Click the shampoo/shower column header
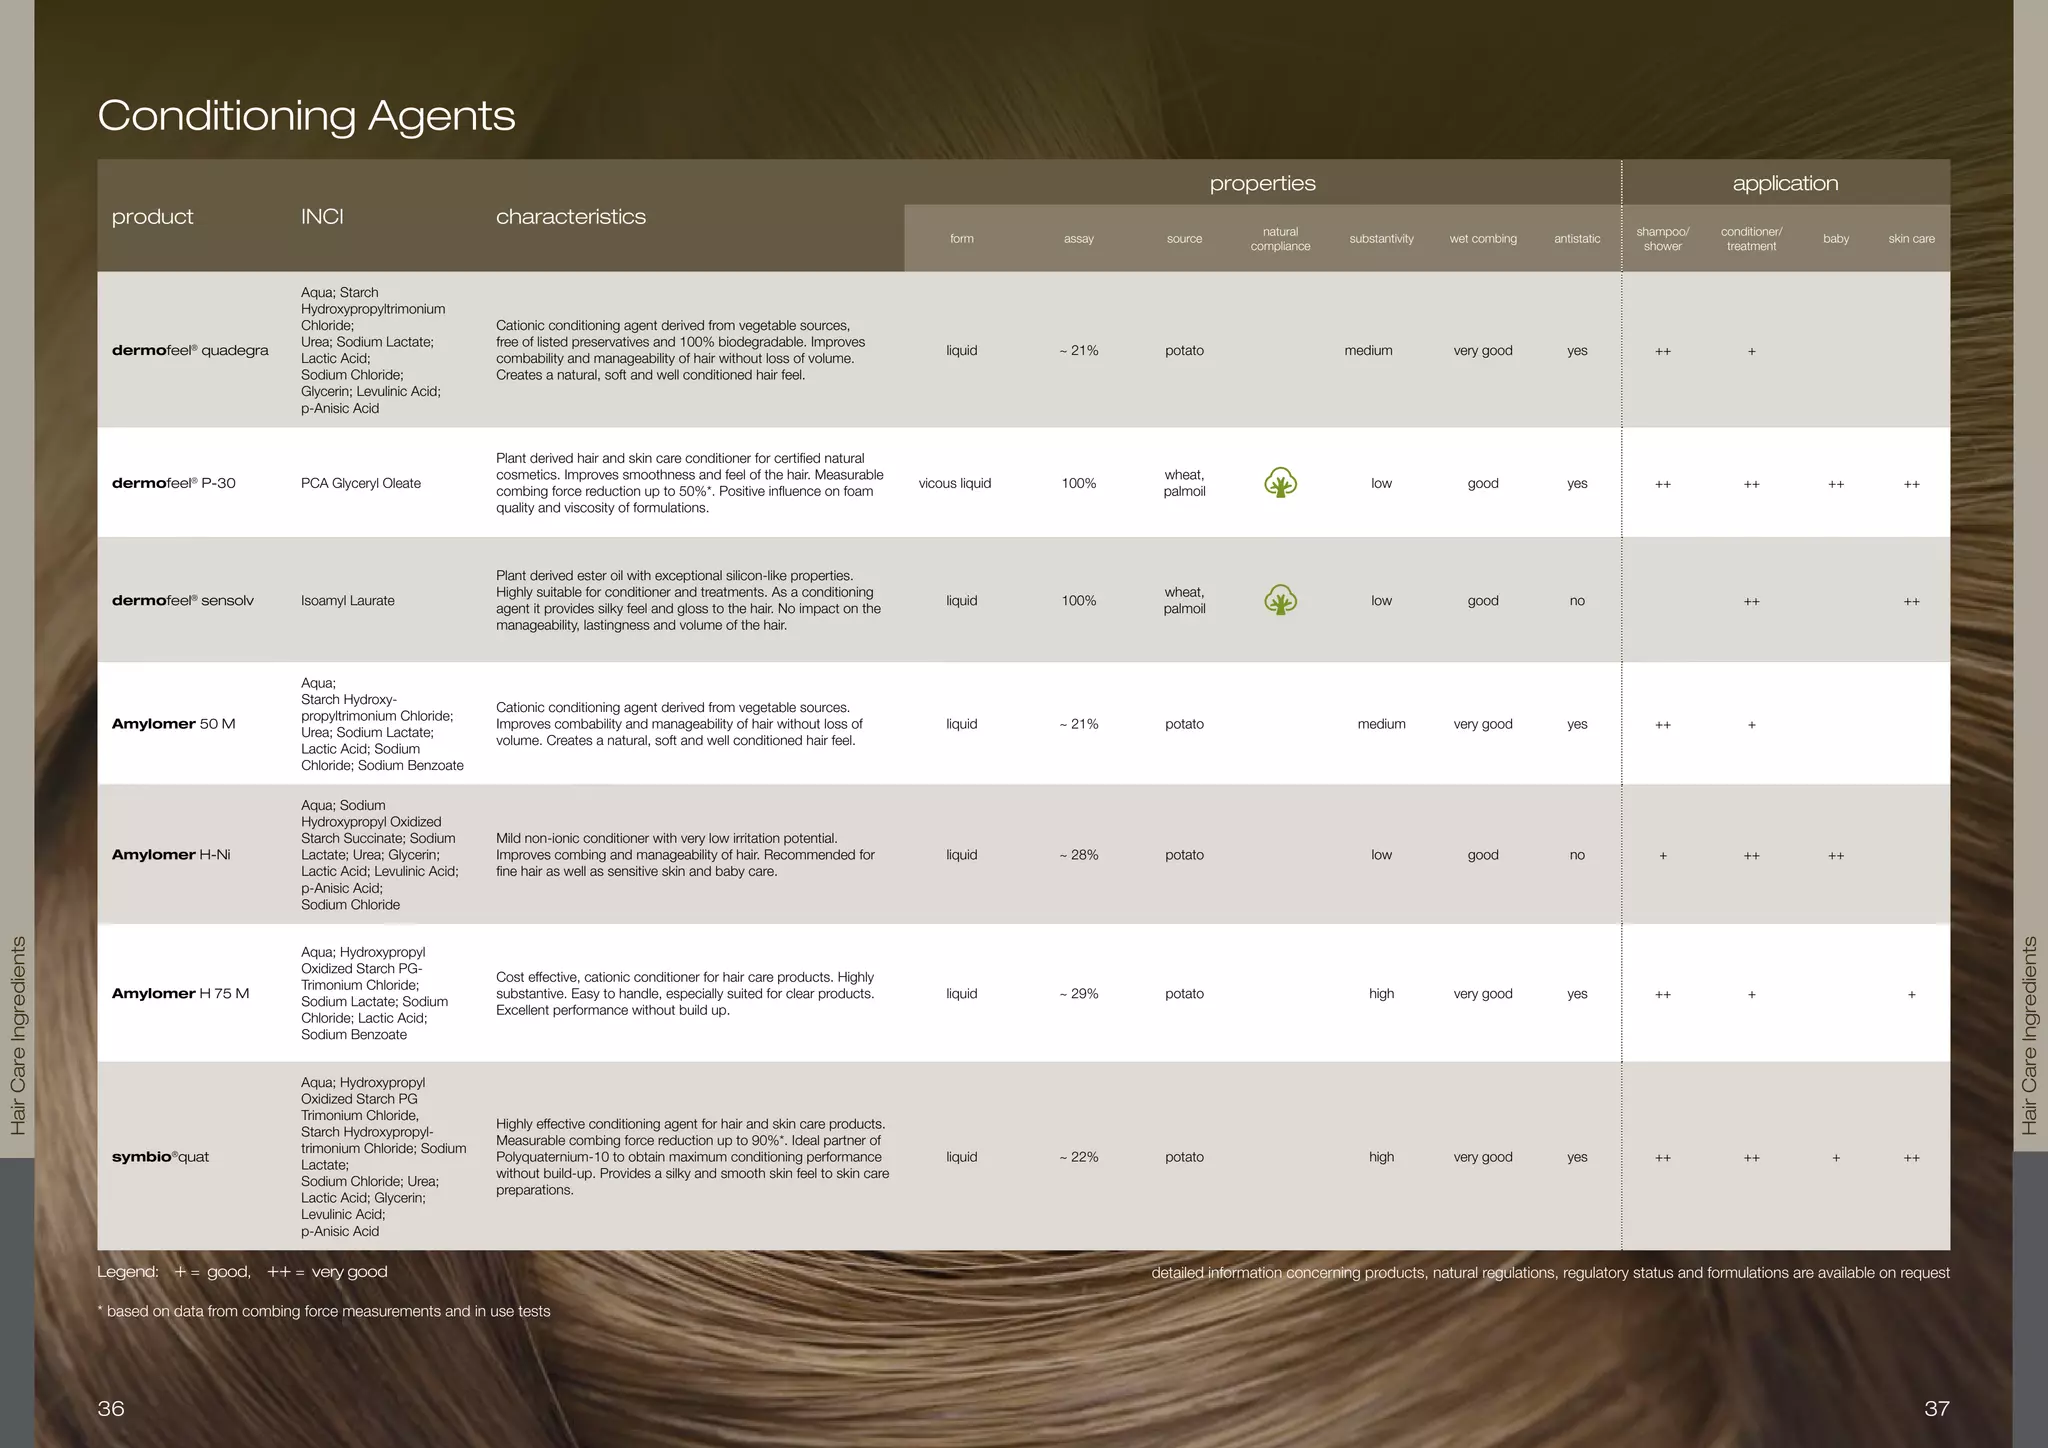2048x1448 pixels. point(1662,239)
